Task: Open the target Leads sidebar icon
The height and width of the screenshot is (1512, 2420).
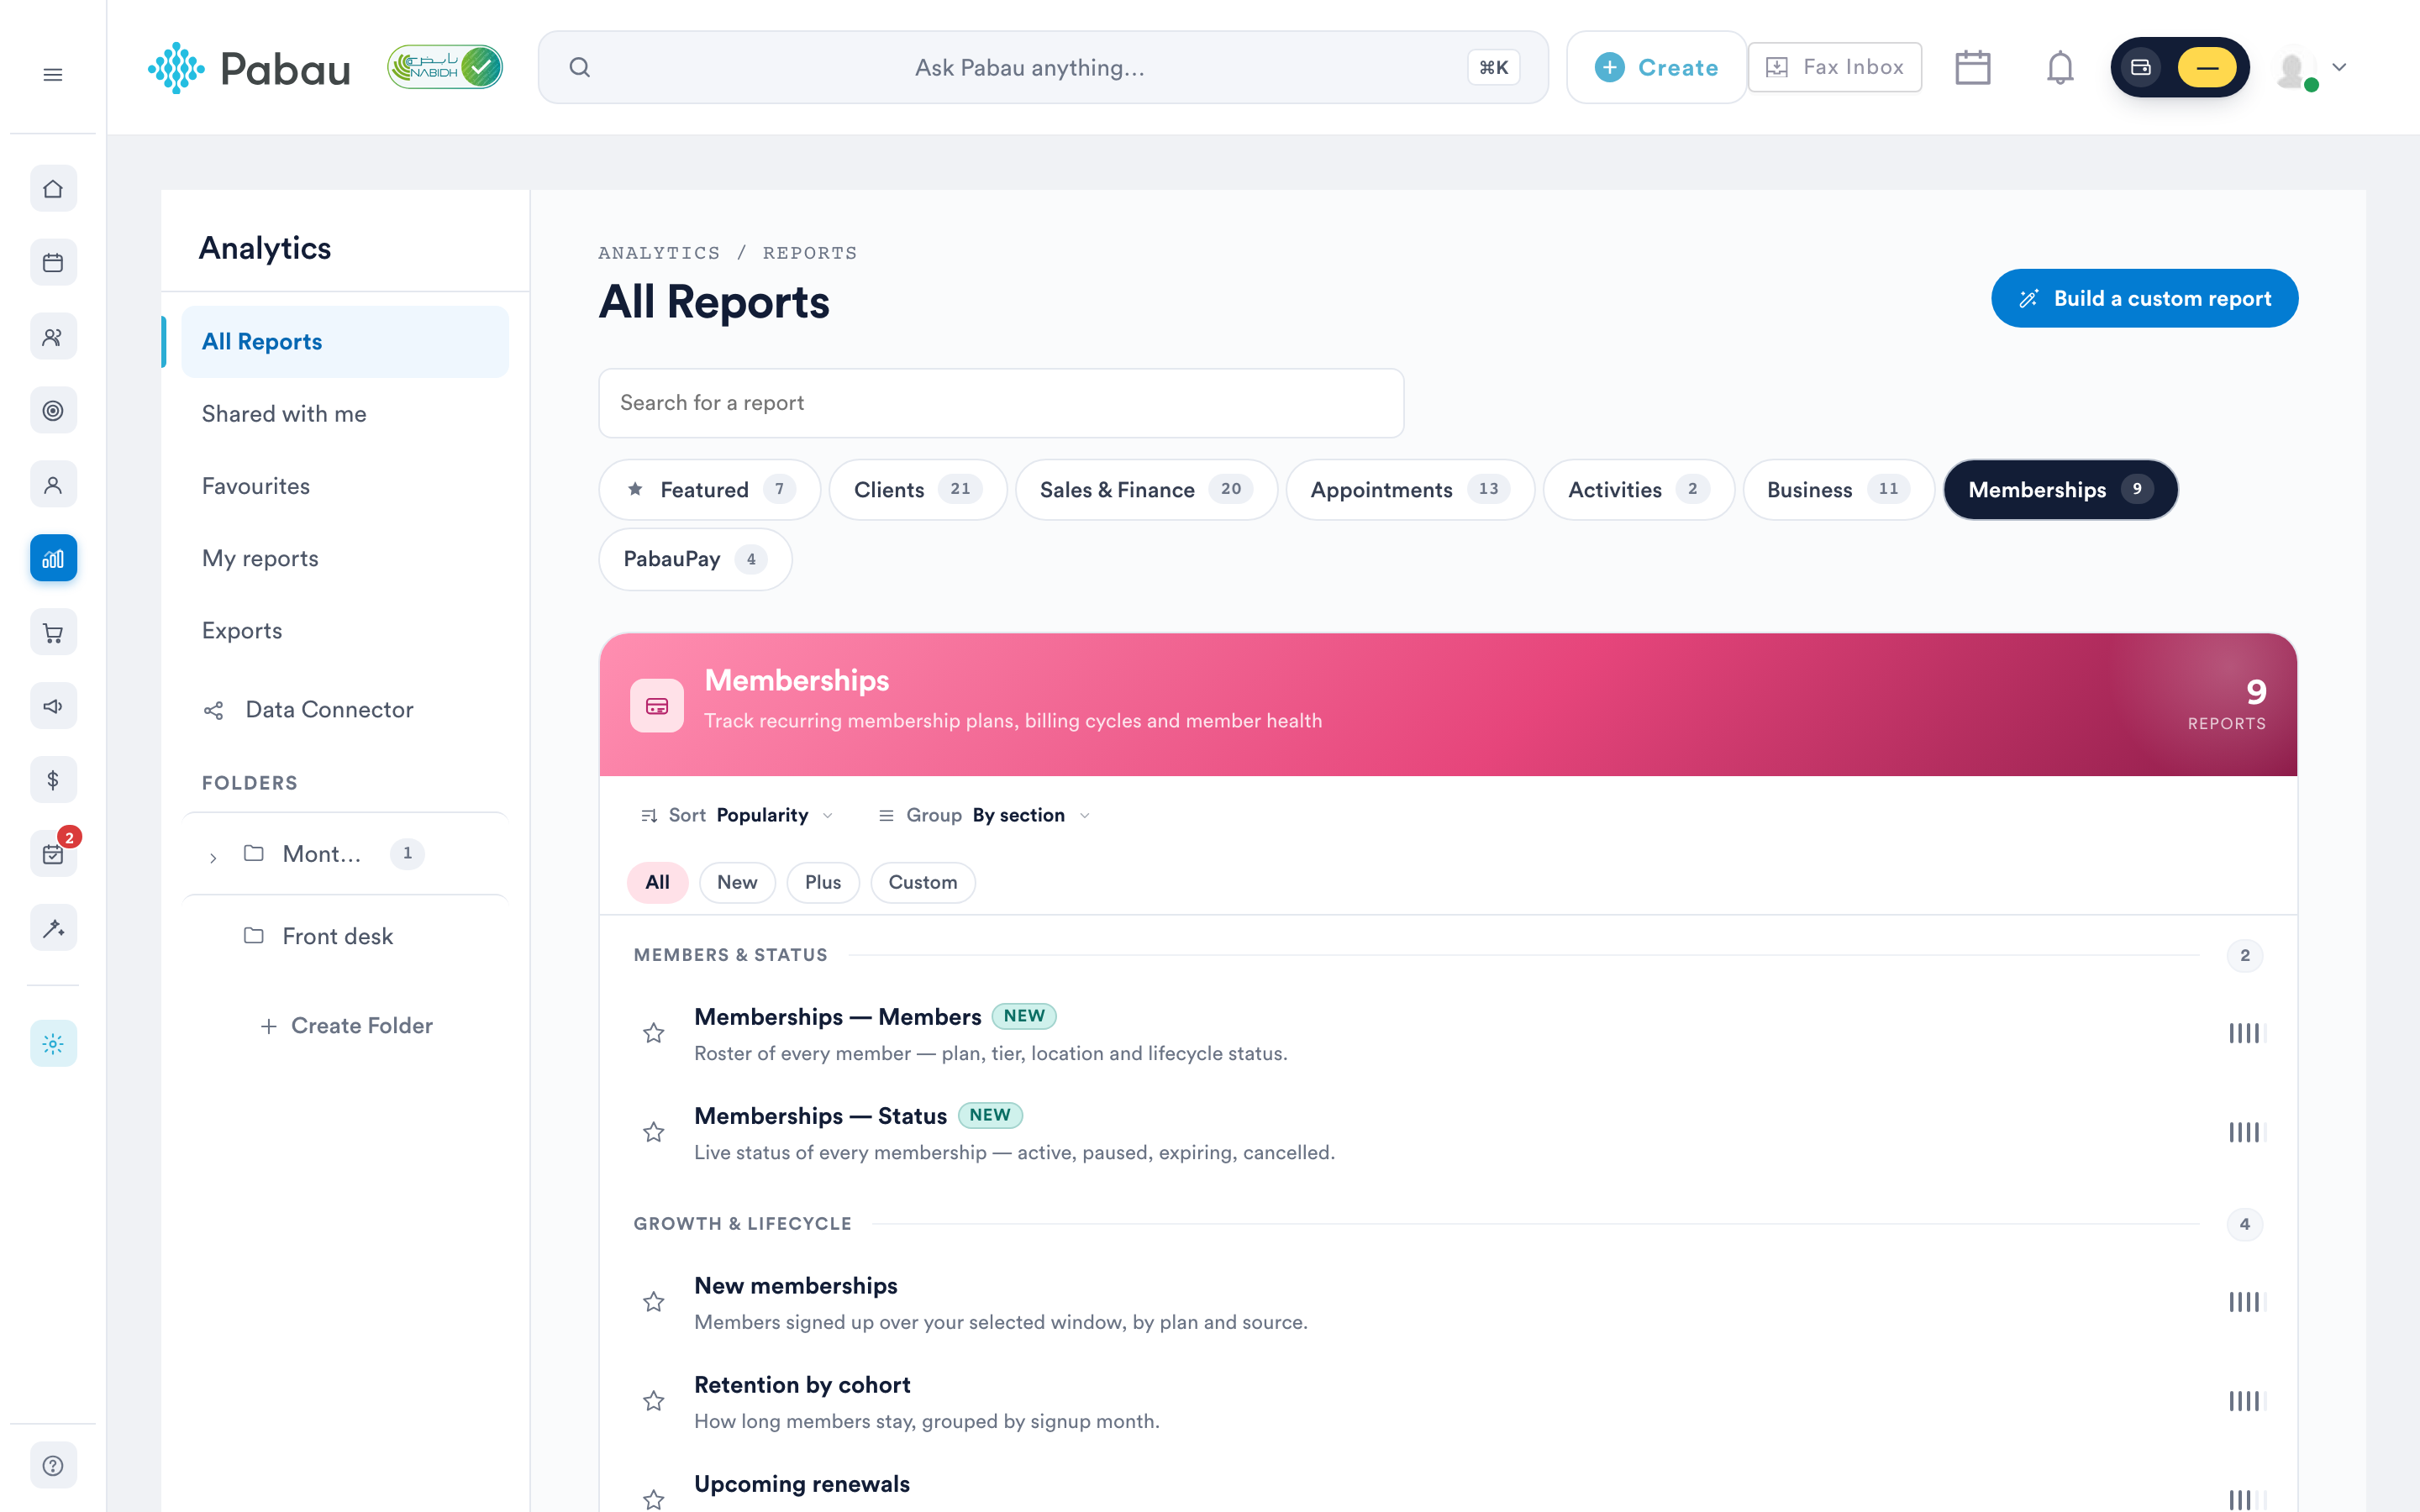Action: tap(53, 410)
